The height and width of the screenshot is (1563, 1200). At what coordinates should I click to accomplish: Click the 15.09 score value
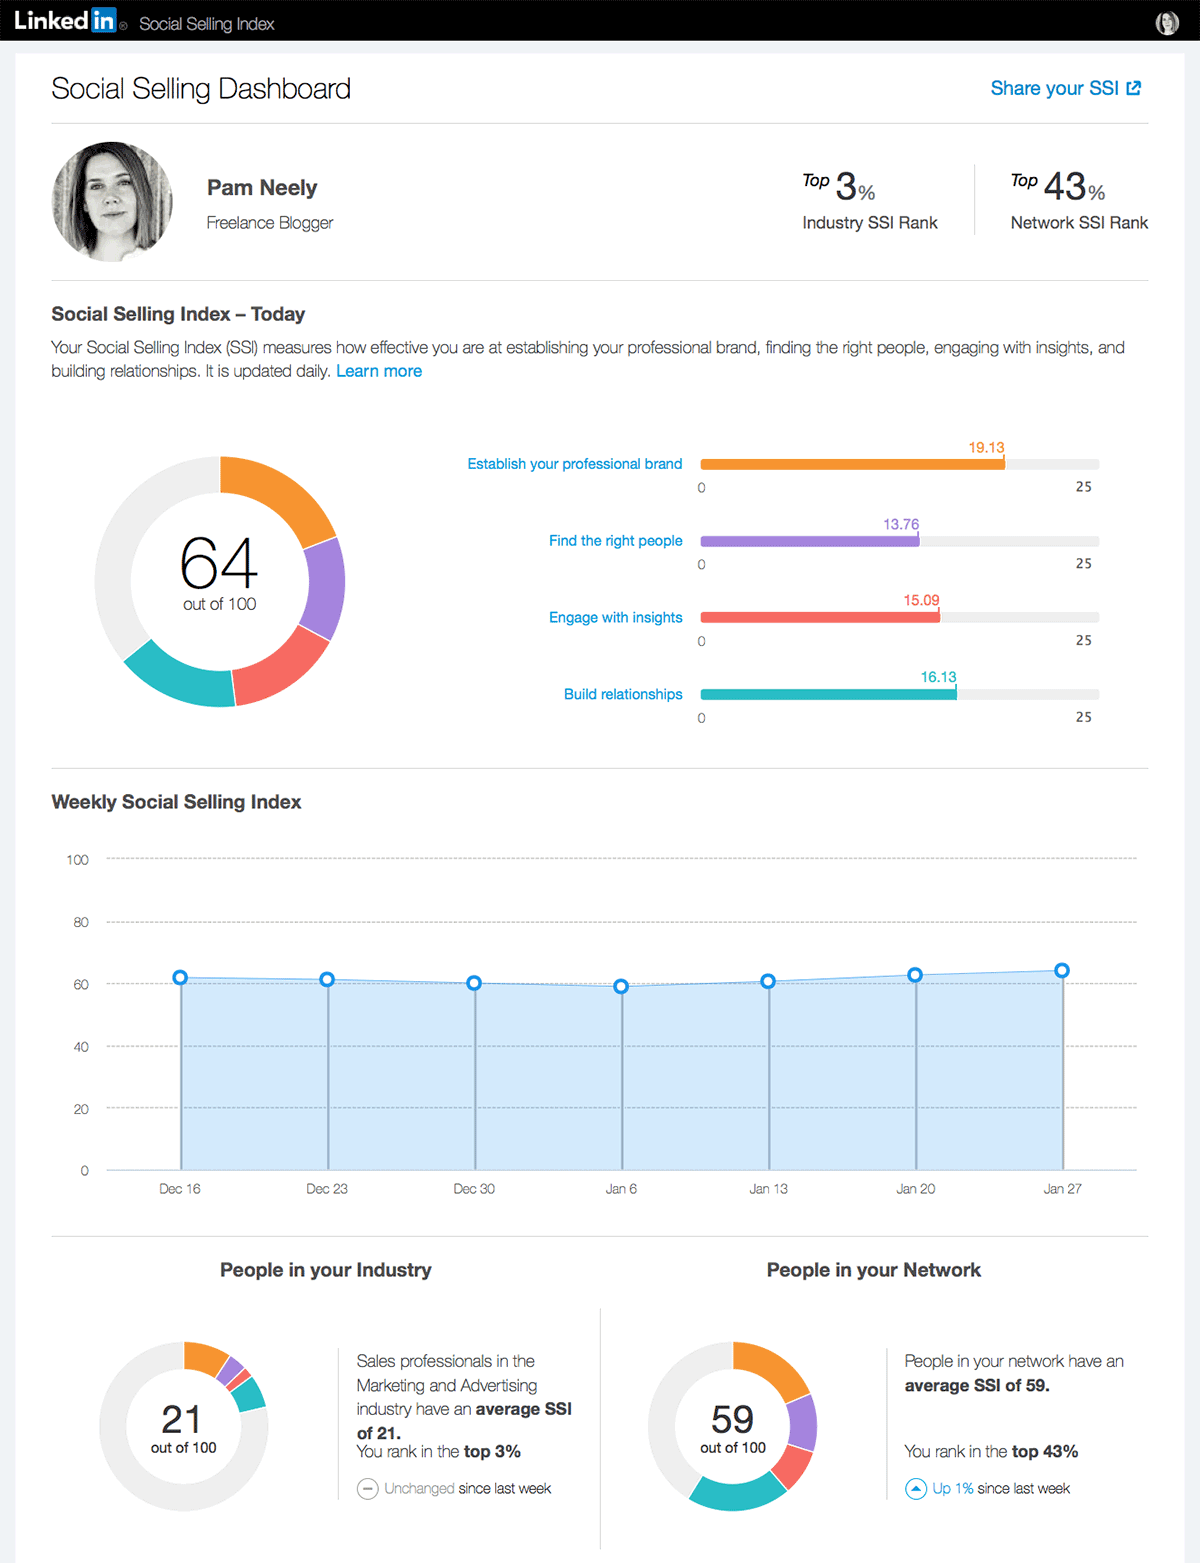coord(921,600)
